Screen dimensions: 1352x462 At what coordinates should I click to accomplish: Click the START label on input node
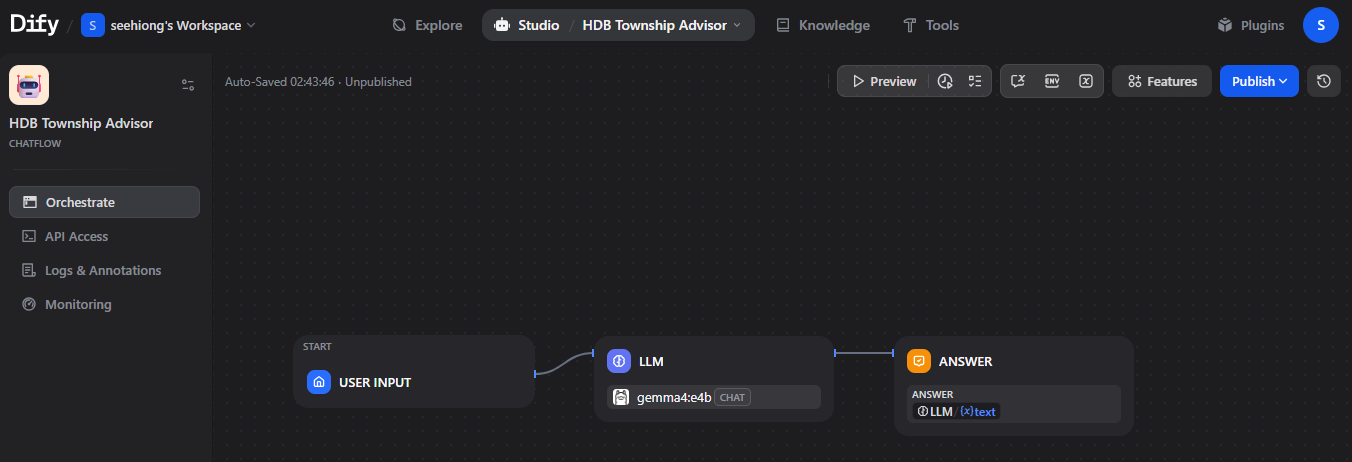319,347
